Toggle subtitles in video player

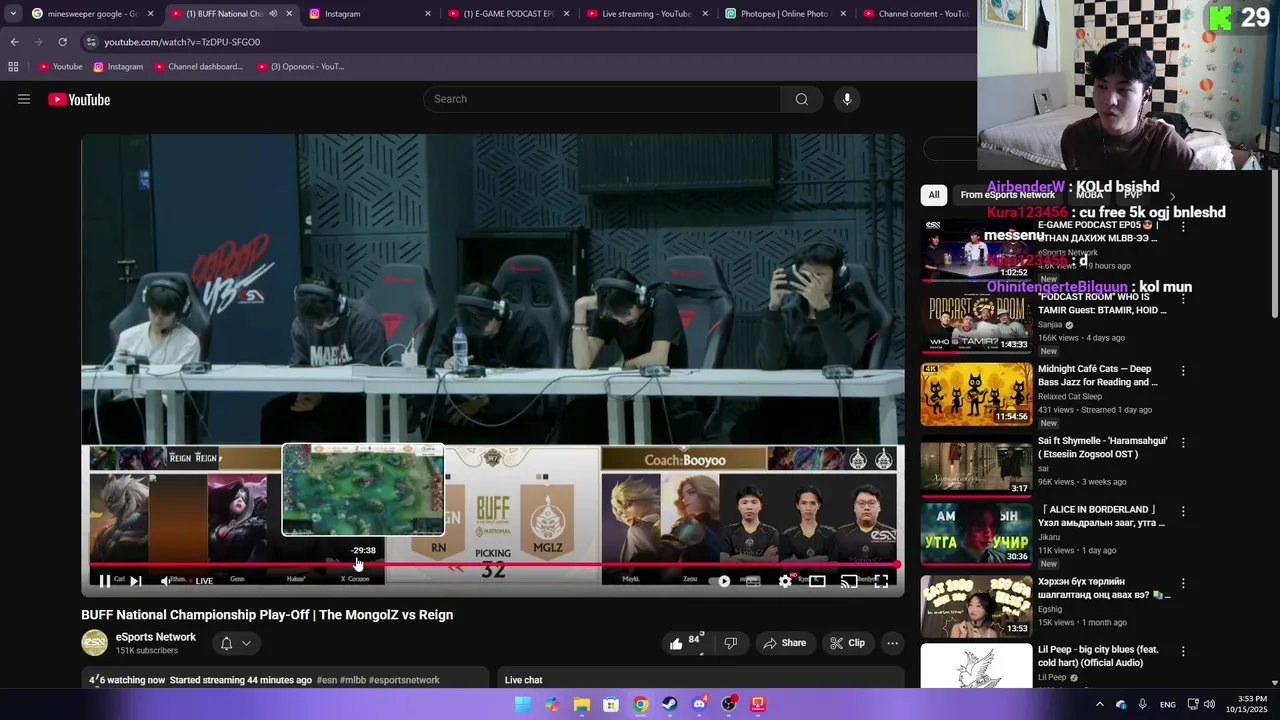pyautogui.click(x=753, y=581)
